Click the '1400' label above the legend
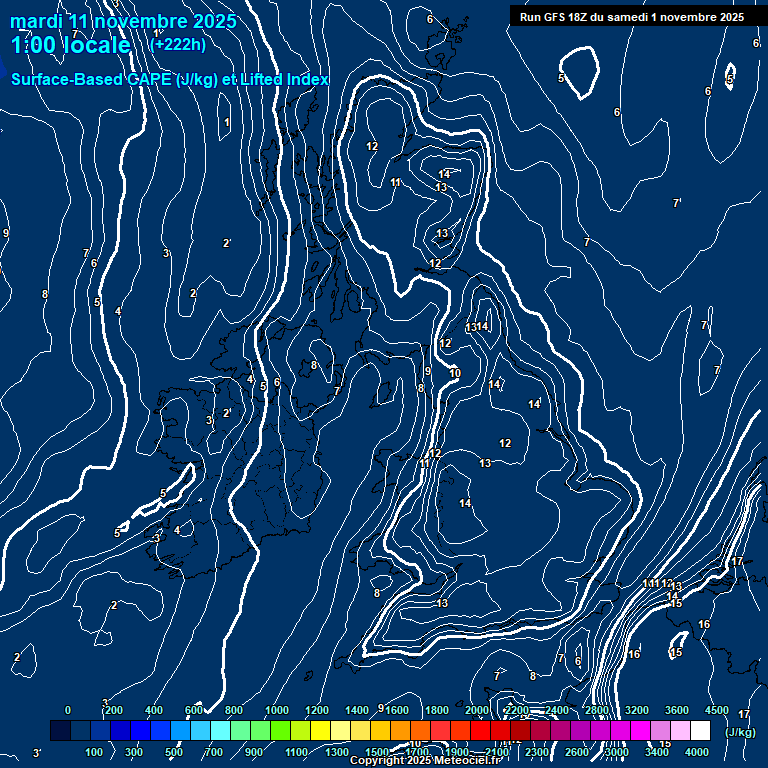The height and width of the screenshot is (768, 768). 357,710
